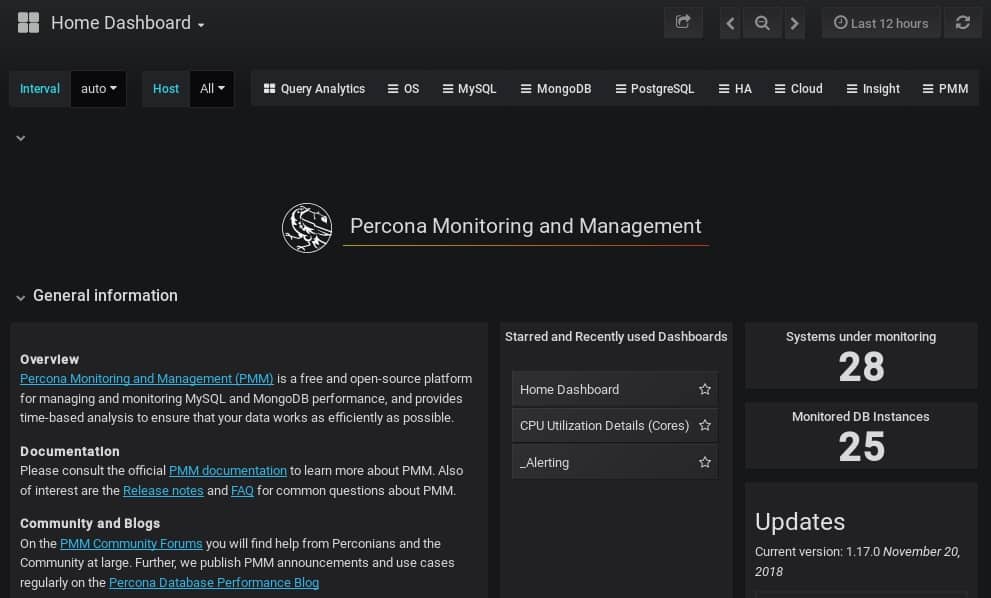
Task: Click the Monitored DB Instances value 25
Action: point(861,447)
